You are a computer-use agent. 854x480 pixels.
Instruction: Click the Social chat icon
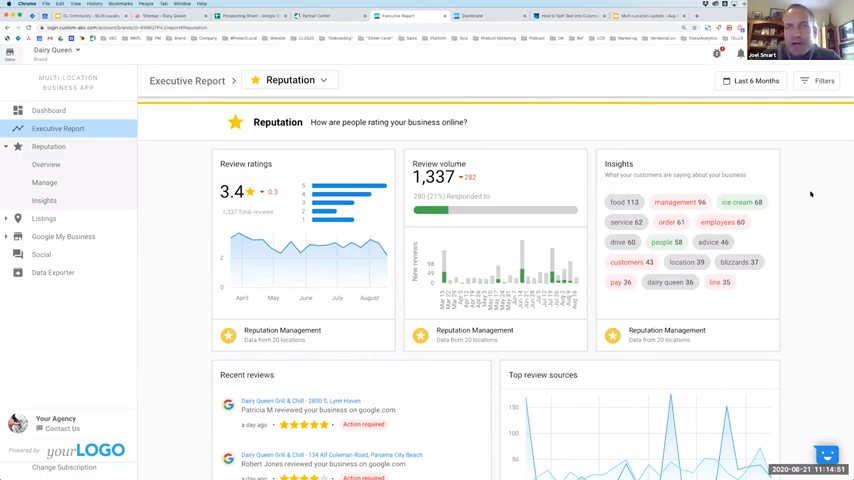[x=18, y=254]
